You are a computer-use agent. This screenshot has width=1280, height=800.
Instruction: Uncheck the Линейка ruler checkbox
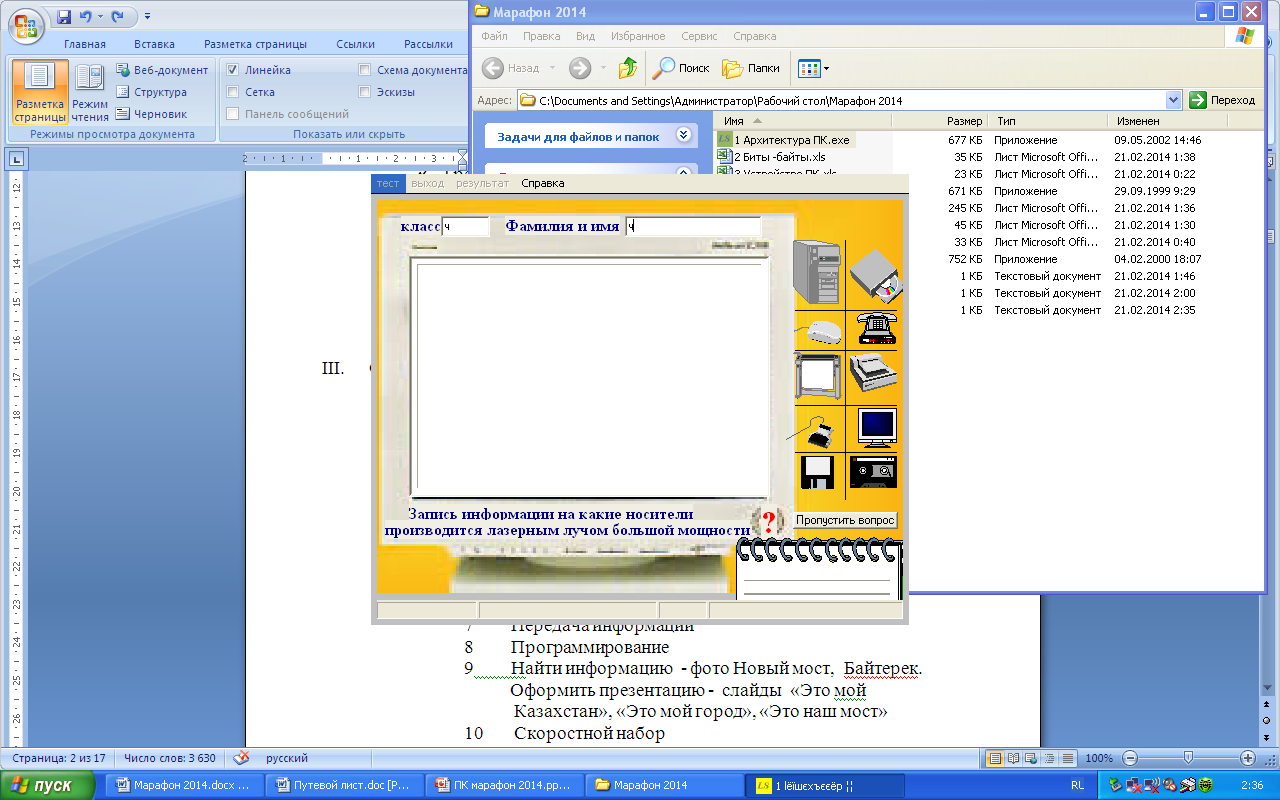(x=232, y=70)
